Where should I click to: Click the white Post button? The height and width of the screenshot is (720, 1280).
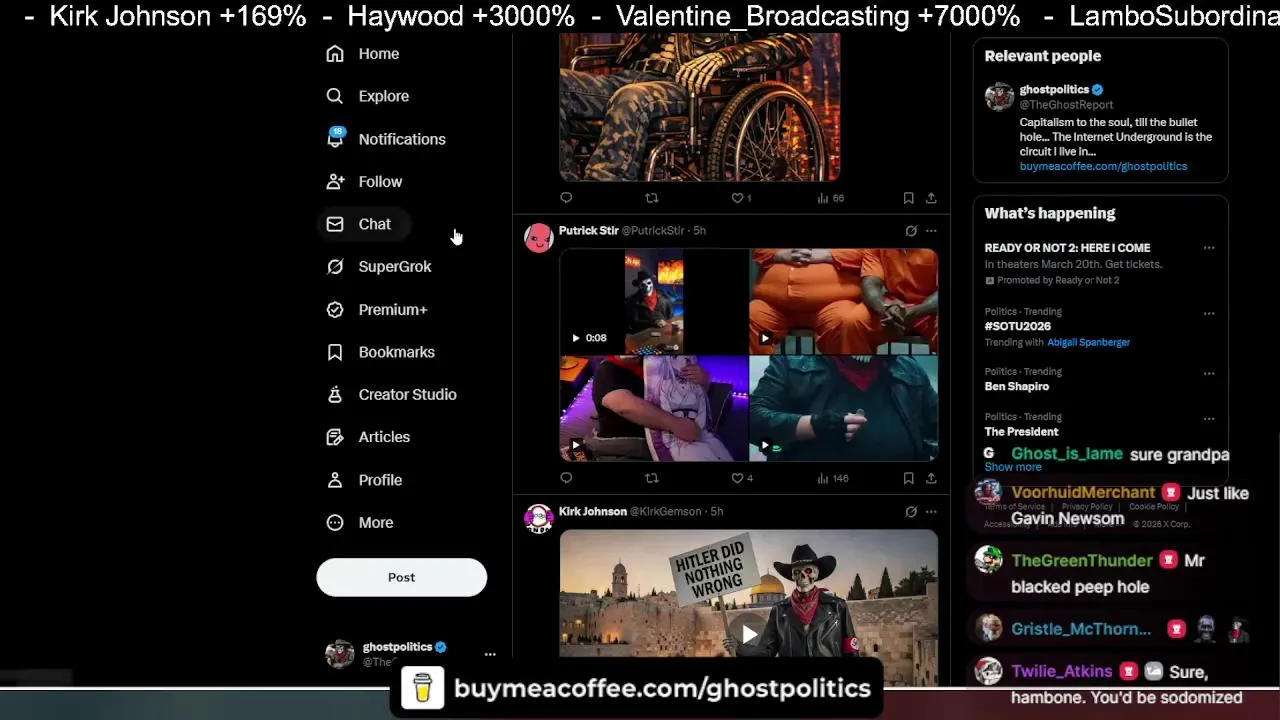pos(401,577)
